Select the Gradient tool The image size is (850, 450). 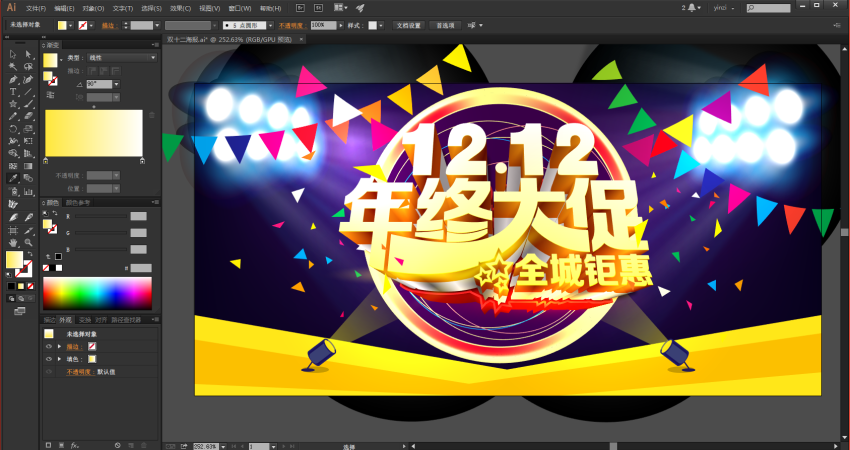click(28, 166)
